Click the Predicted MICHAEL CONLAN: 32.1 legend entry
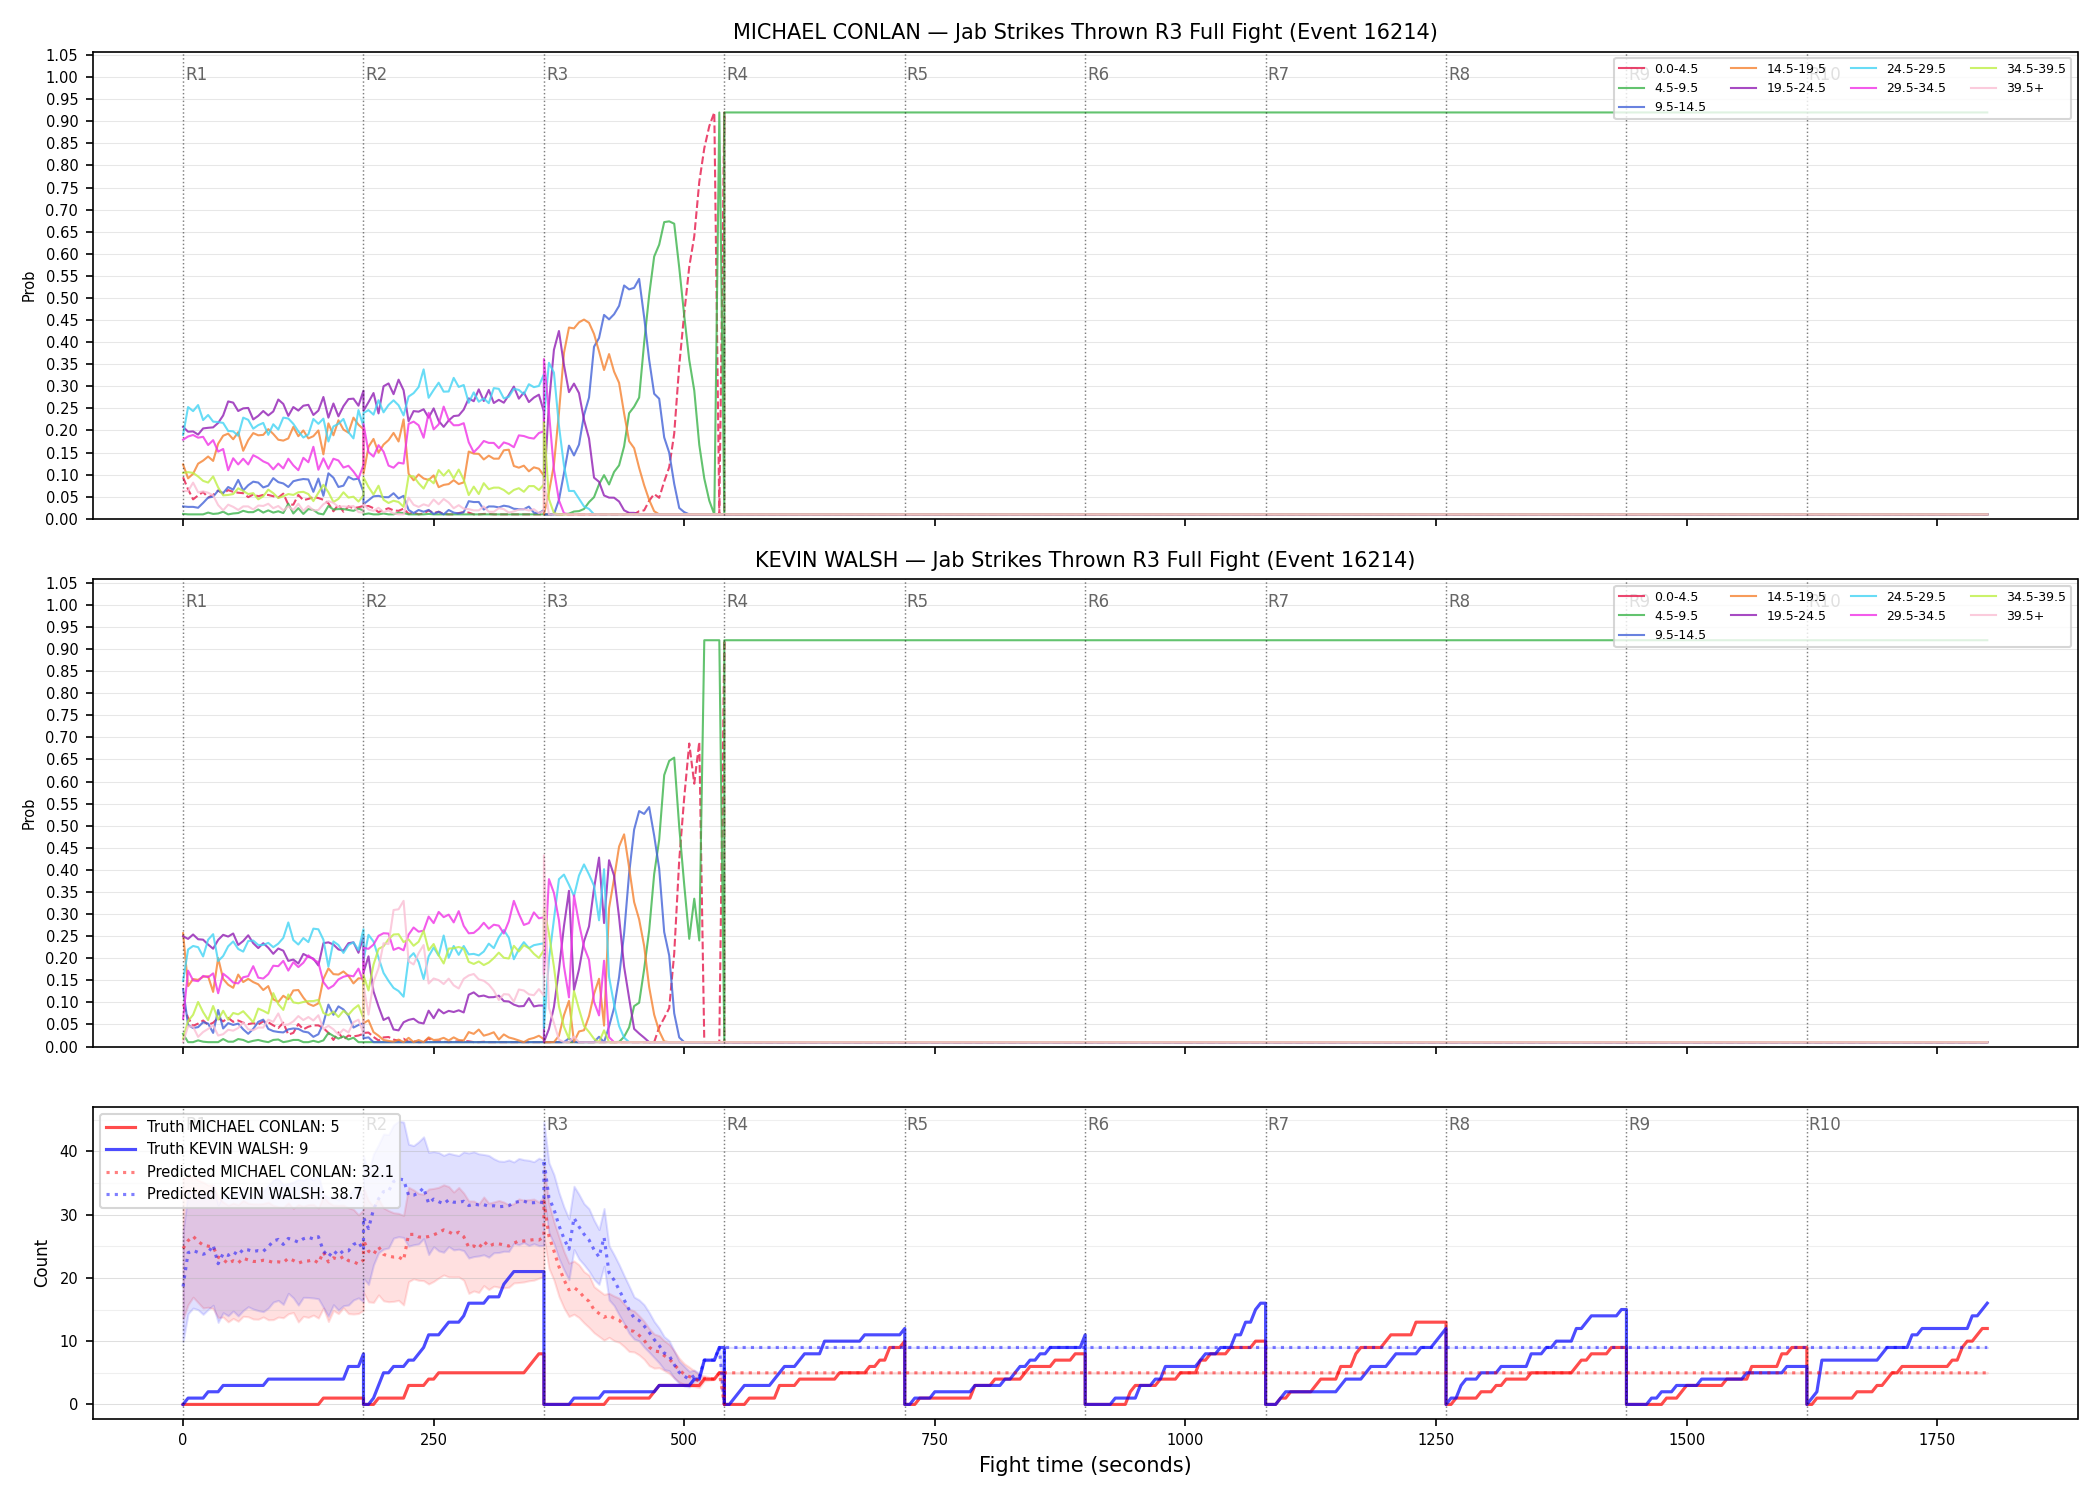The height and width of the screenshot is (1500, 2100). coord(250,1171)
